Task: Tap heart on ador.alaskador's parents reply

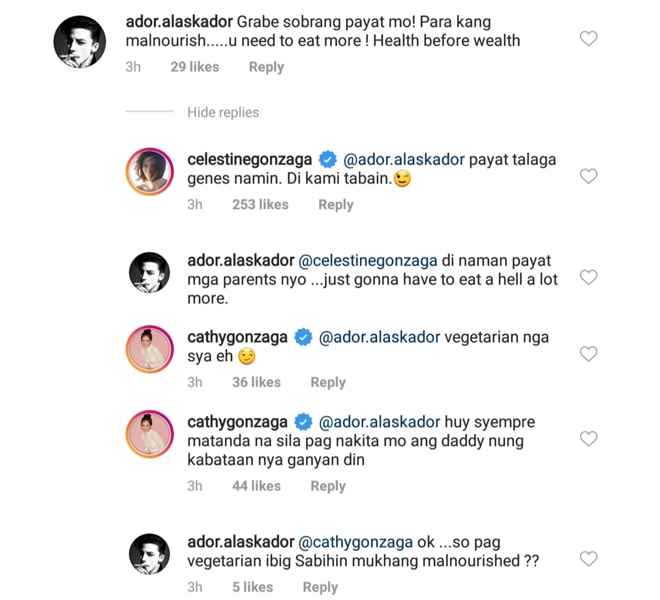Action: pyautogui.click(x=588, y=277)
